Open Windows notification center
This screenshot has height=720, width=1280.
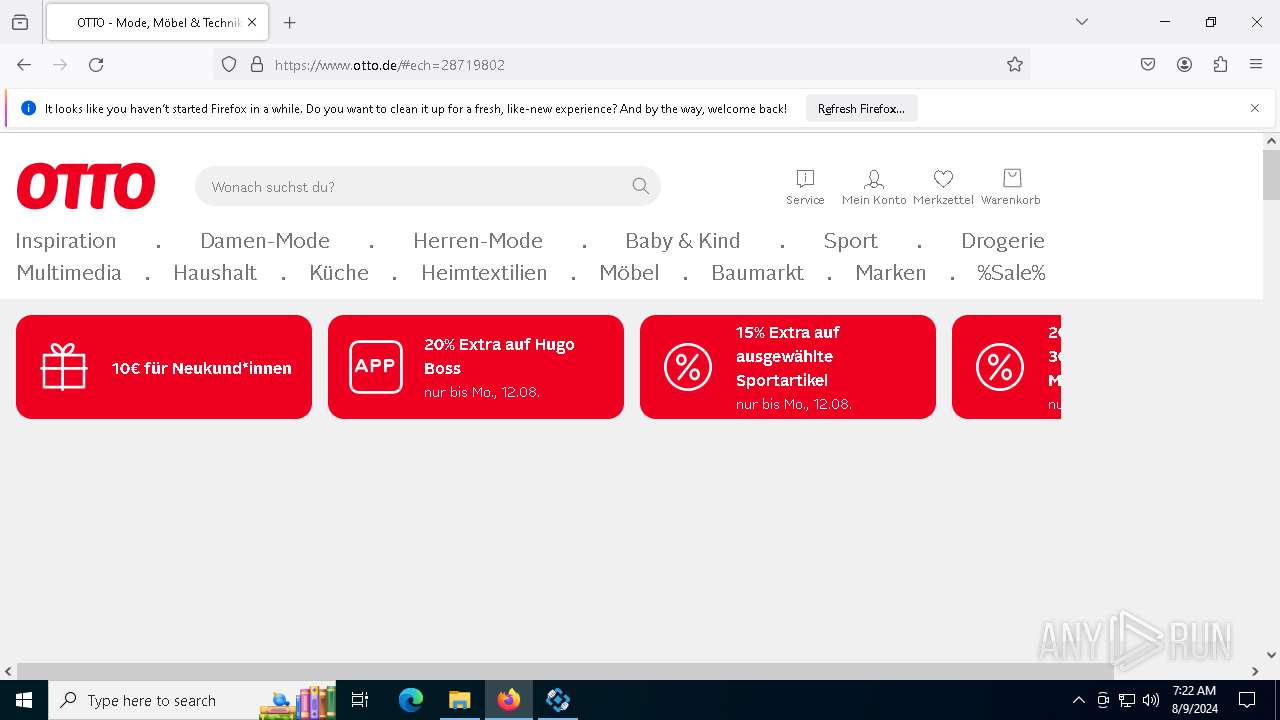coord(1247,700)
